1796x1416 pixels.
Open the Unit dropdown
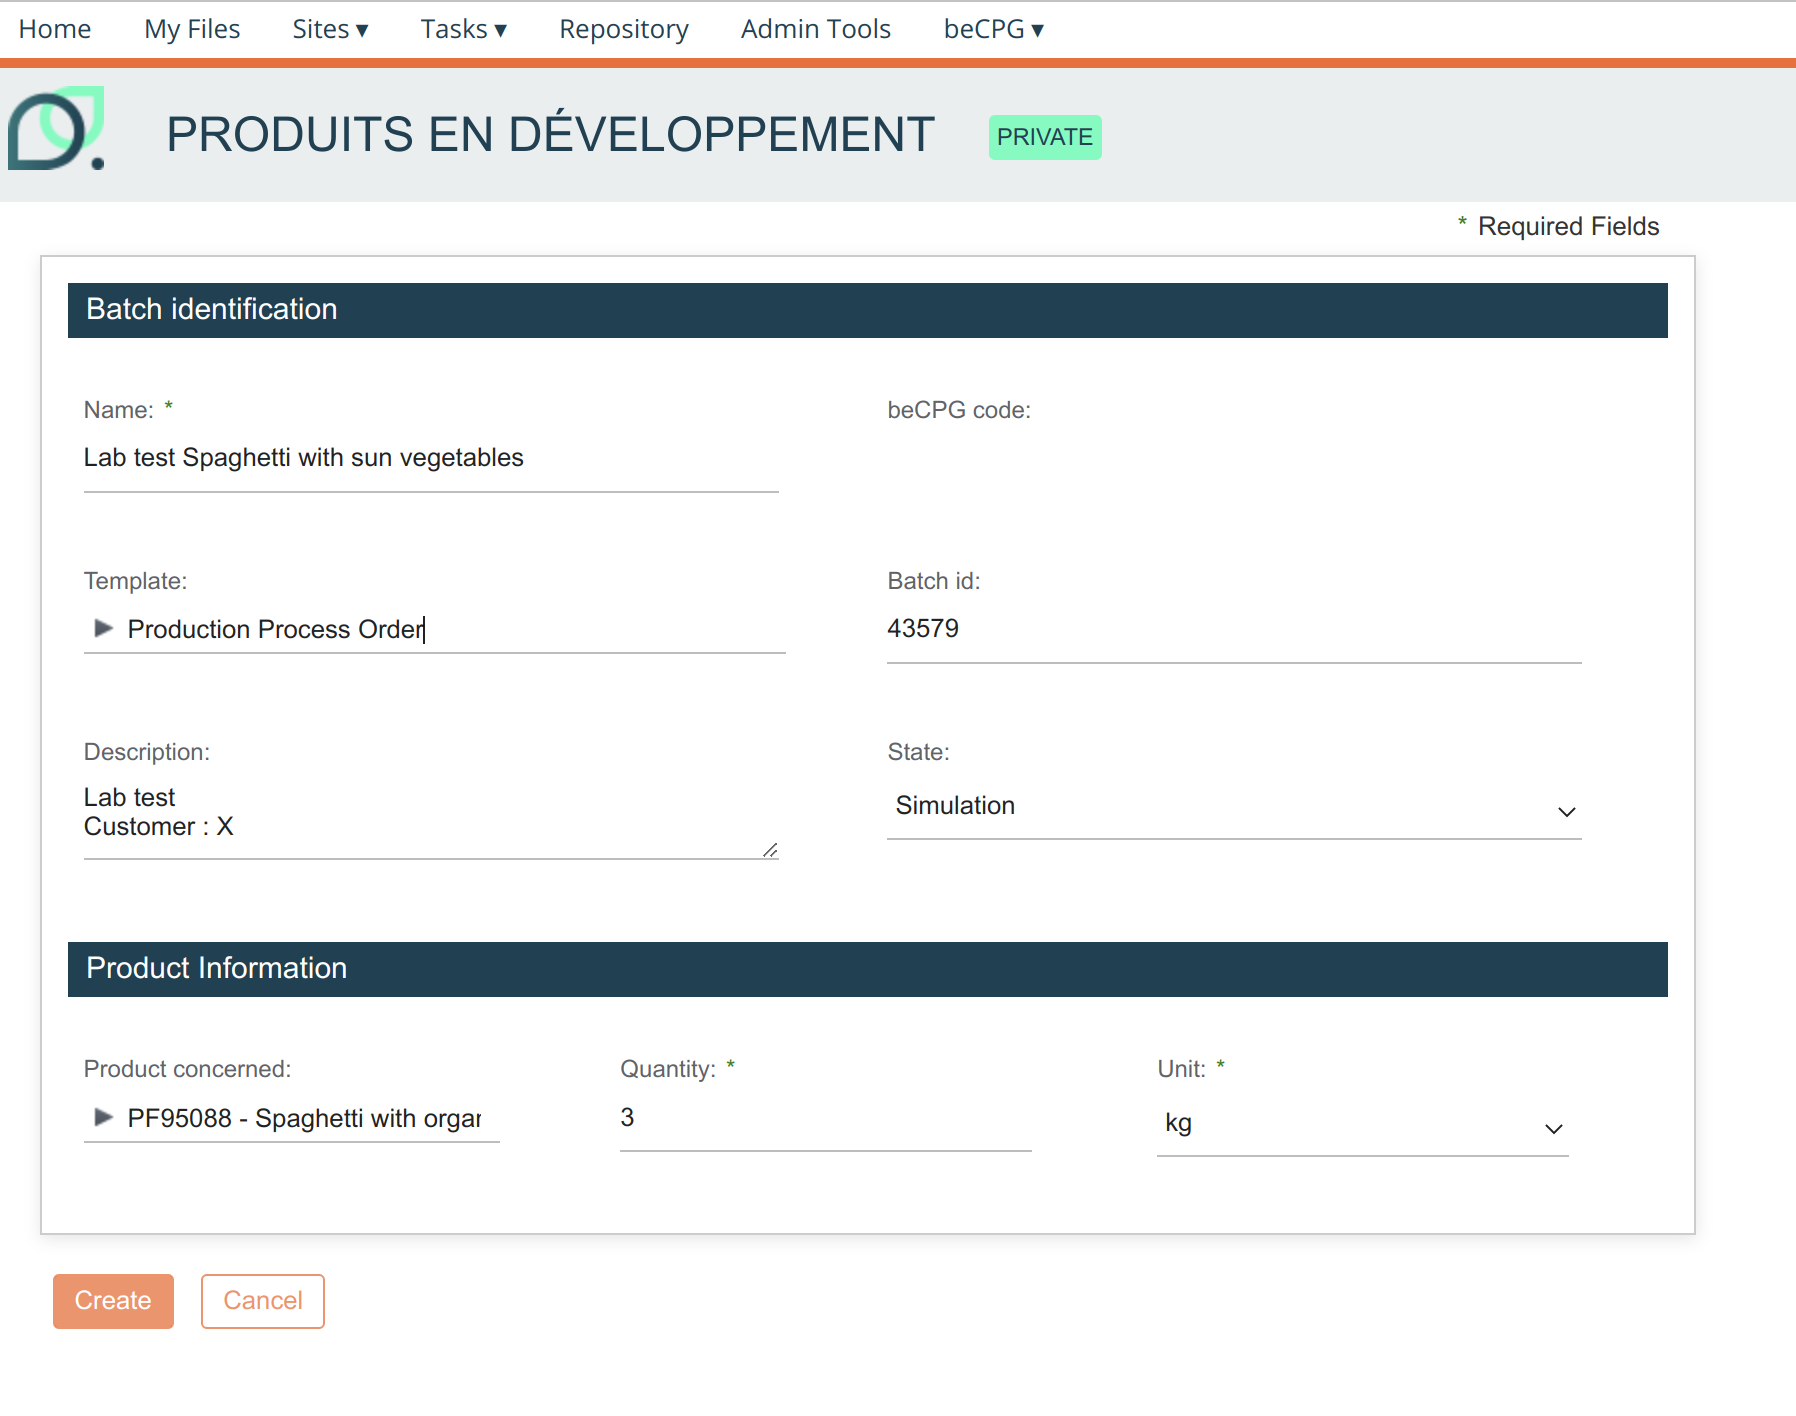pyautogui.click(x=1362, y=1124)
